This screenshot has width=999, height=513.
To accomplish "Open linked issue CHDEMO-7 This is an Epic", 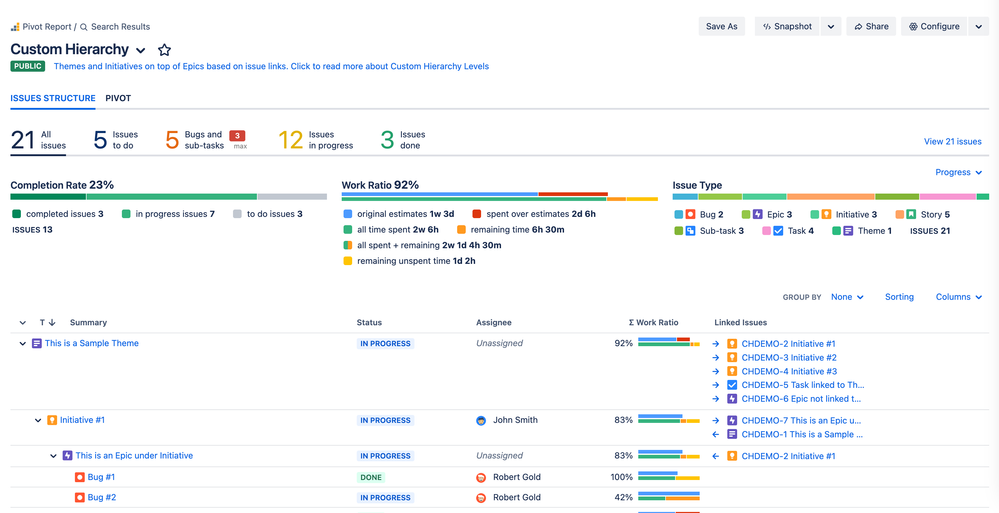I will coord(801,420).
